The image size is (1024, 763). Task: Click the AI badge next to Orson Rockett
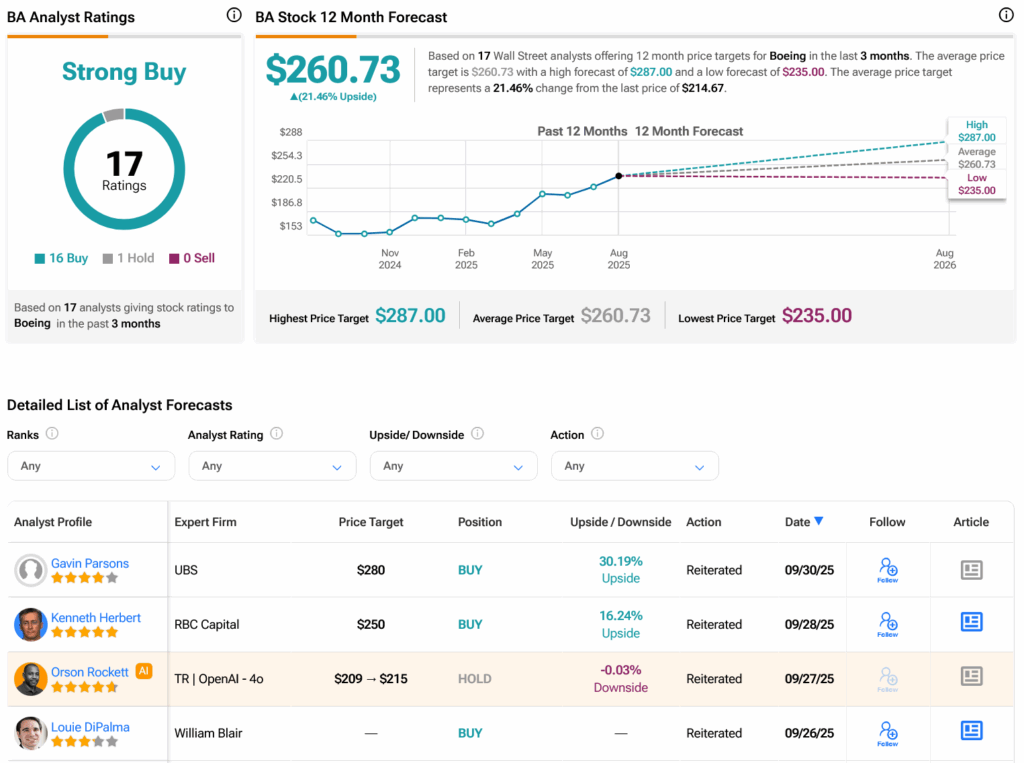click(x=144, y=671)
